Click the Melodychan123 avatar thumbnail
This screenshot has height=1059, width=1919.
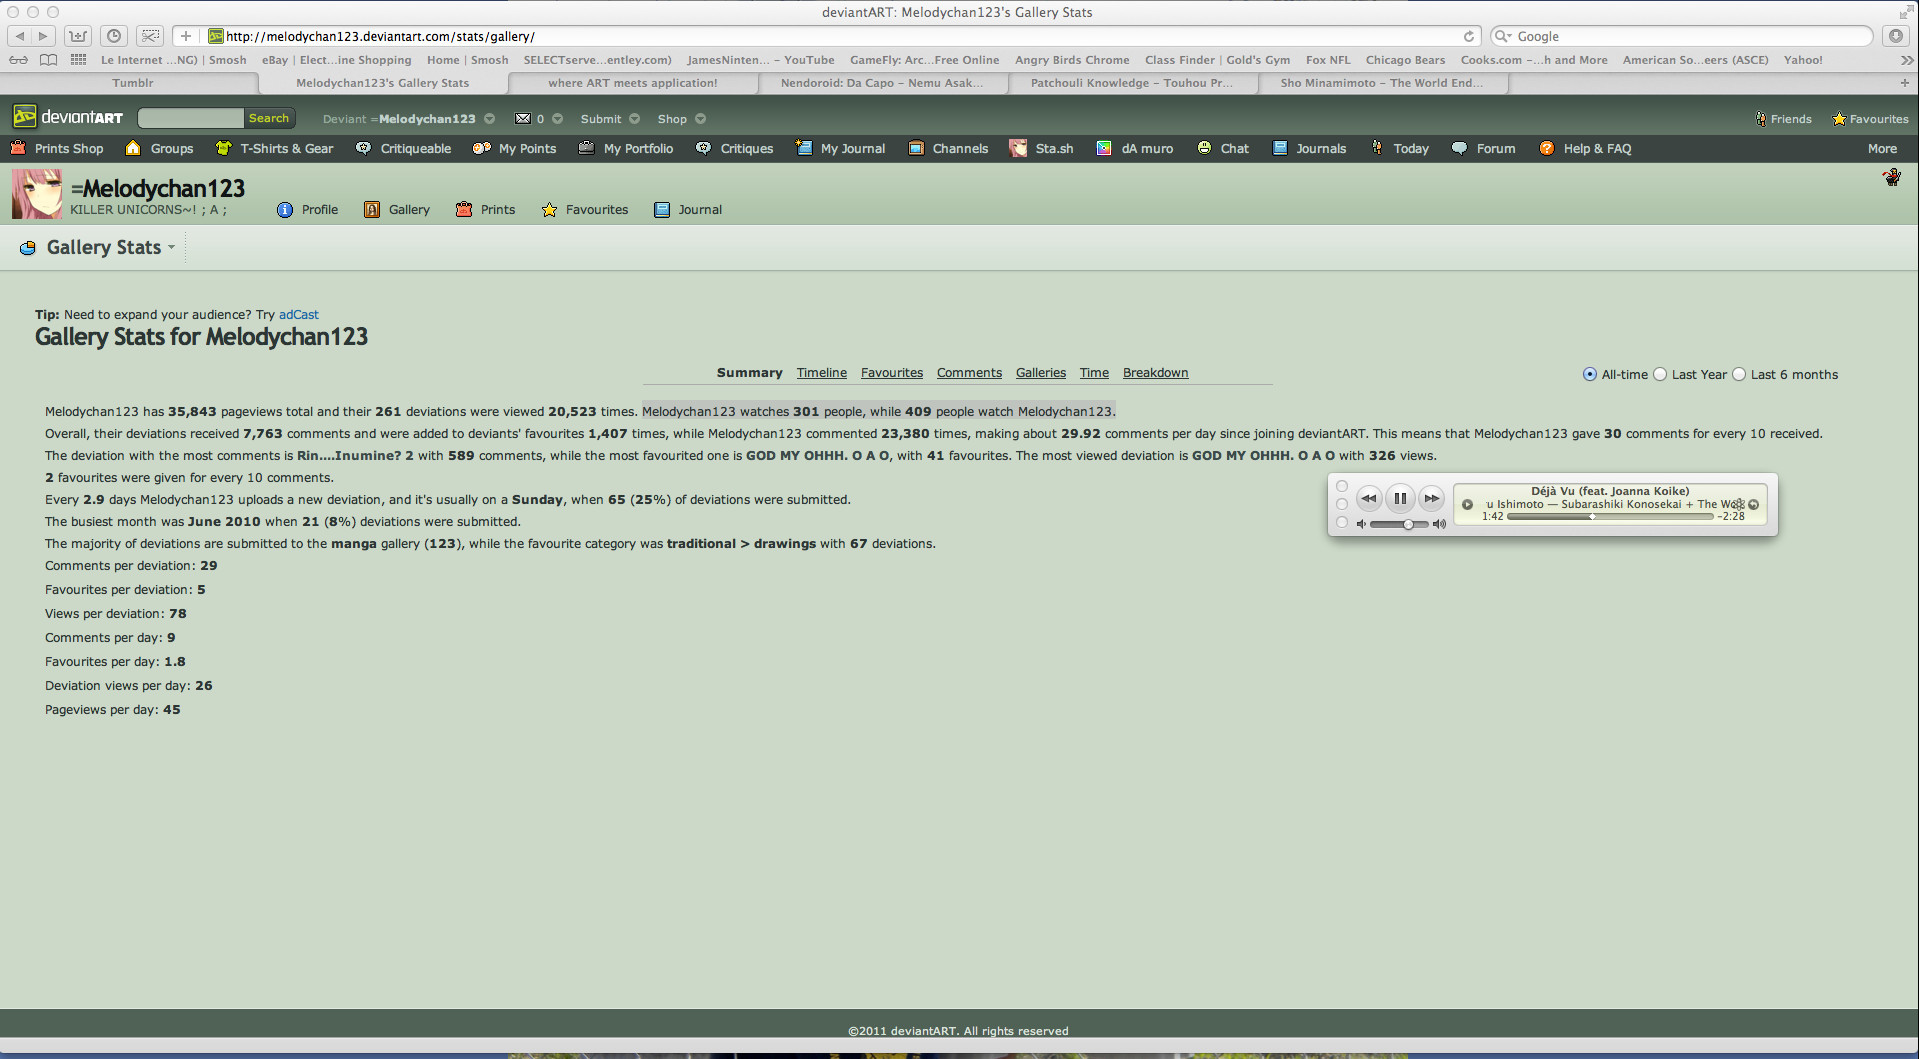(x=36, y=194)
